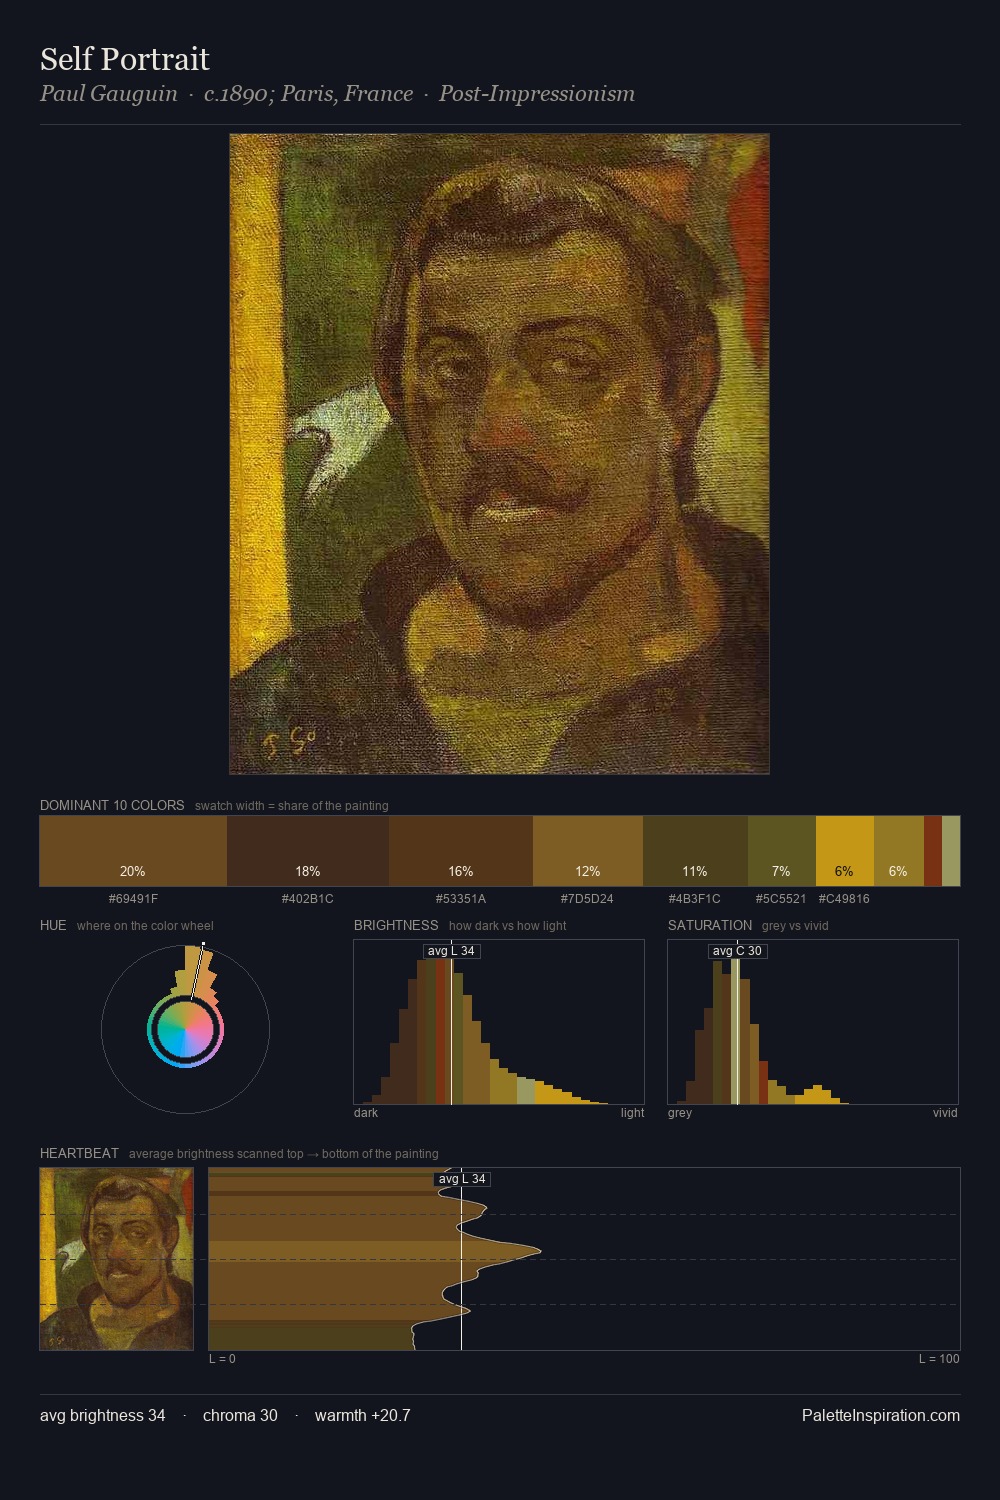The image size is (1000, 1500).
Task: Click the 'avg brightness 34' footer stat
Action: click(x=103, y=1415)
